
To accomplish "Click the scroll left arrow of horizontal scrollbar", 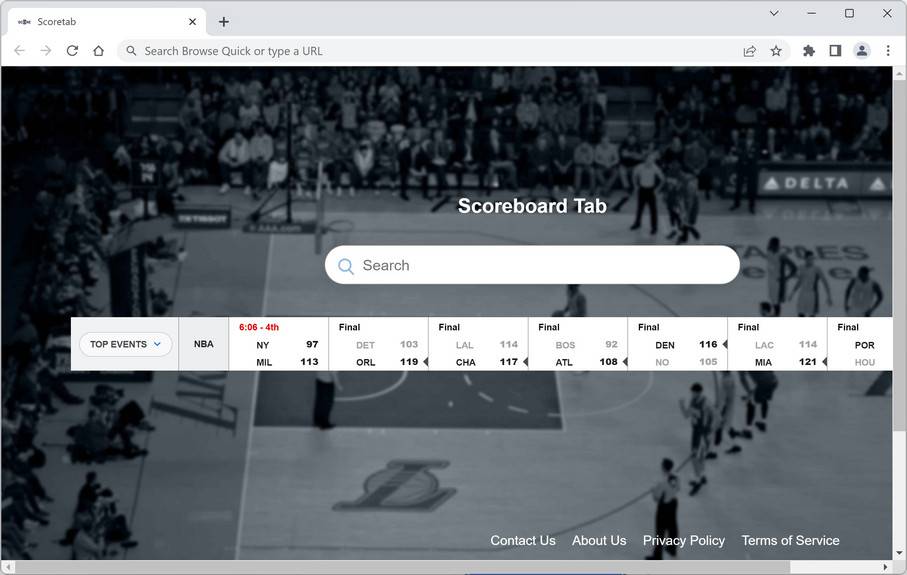I will pos(8,567).
